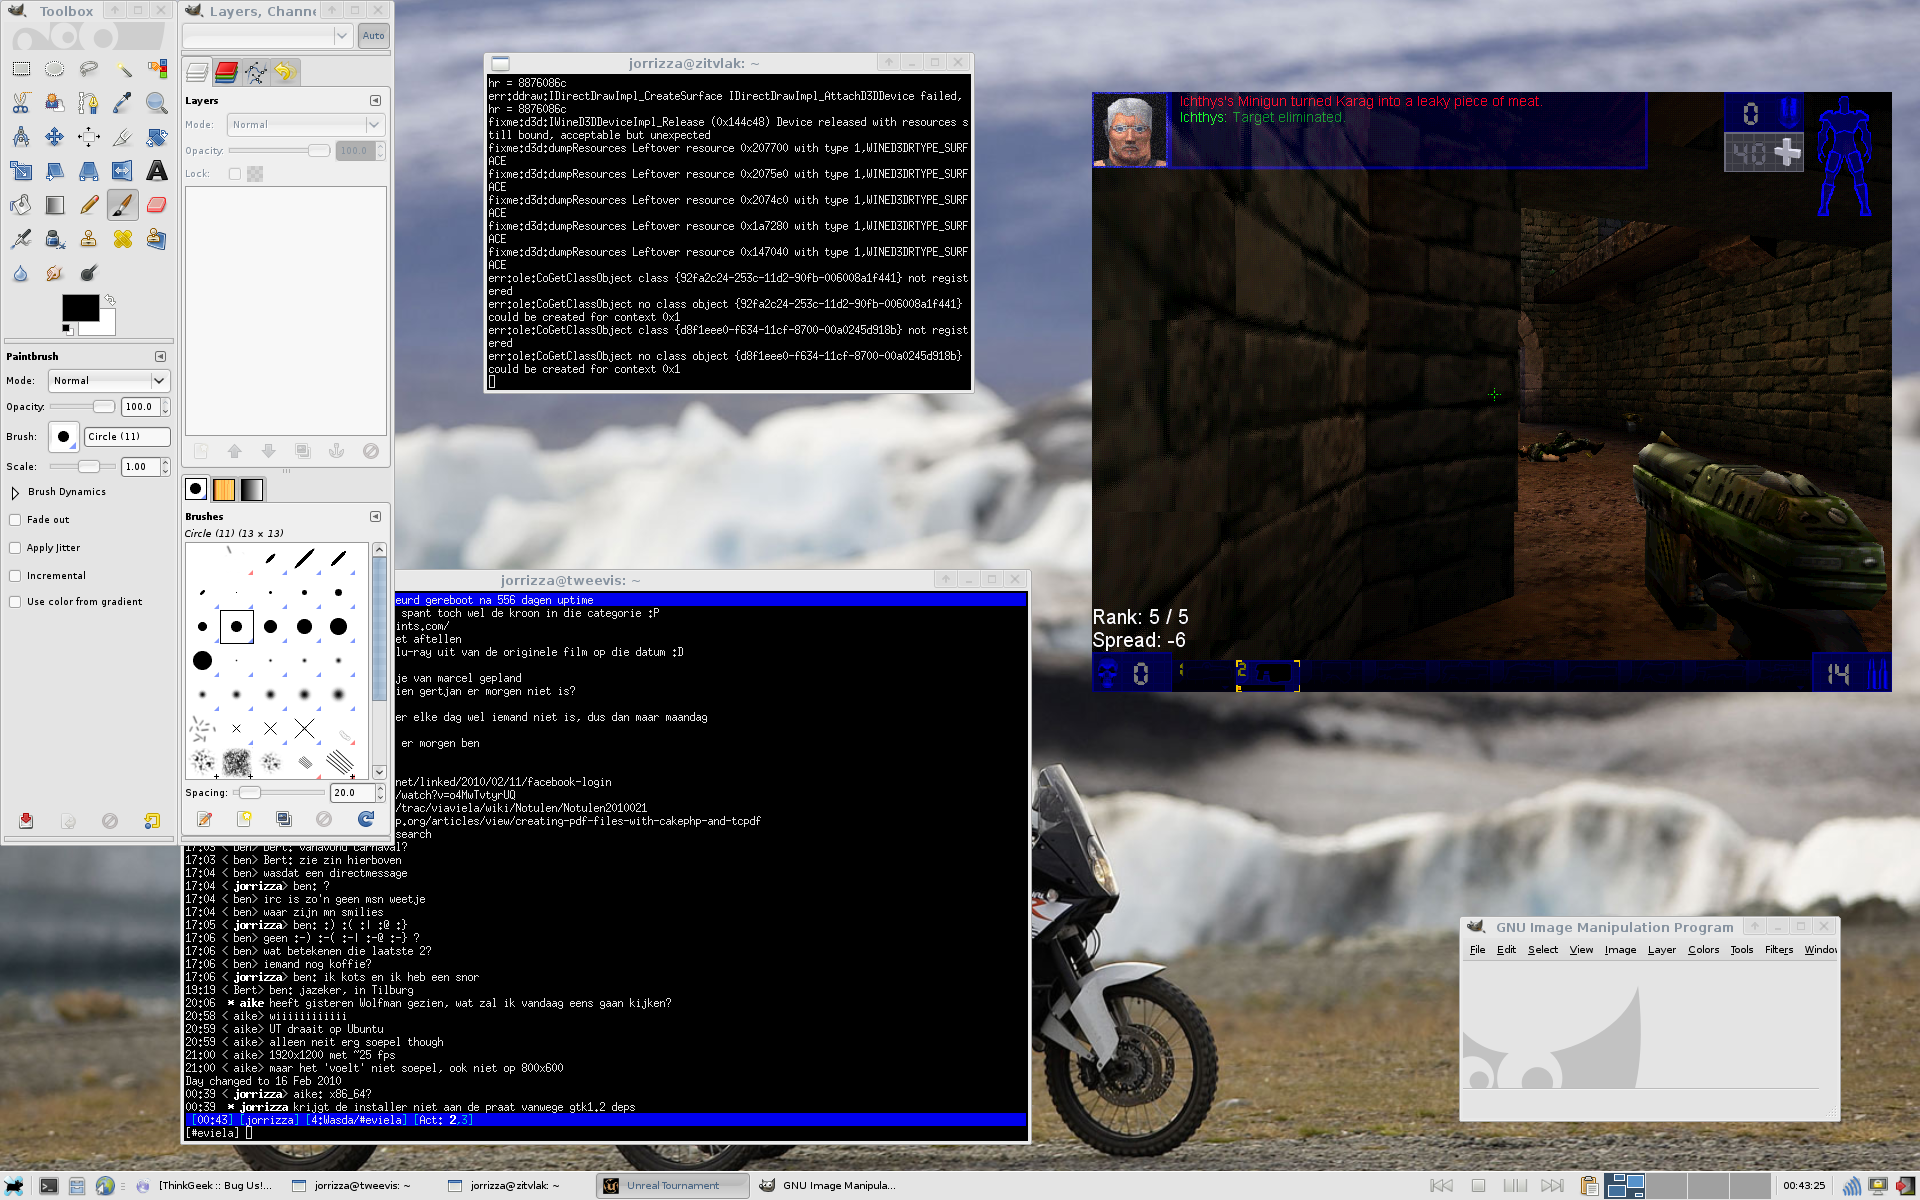Switch to jorrizza@zitvlak taskbar item

(x=515, y=1186)
